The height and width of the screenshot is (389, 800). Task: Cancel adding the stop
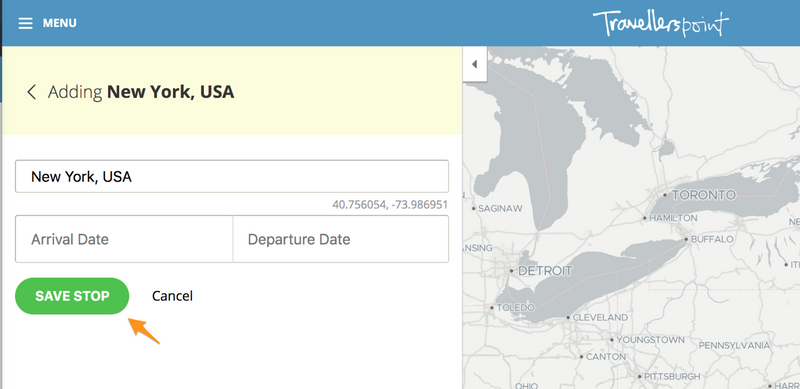[x=172, y=296]
